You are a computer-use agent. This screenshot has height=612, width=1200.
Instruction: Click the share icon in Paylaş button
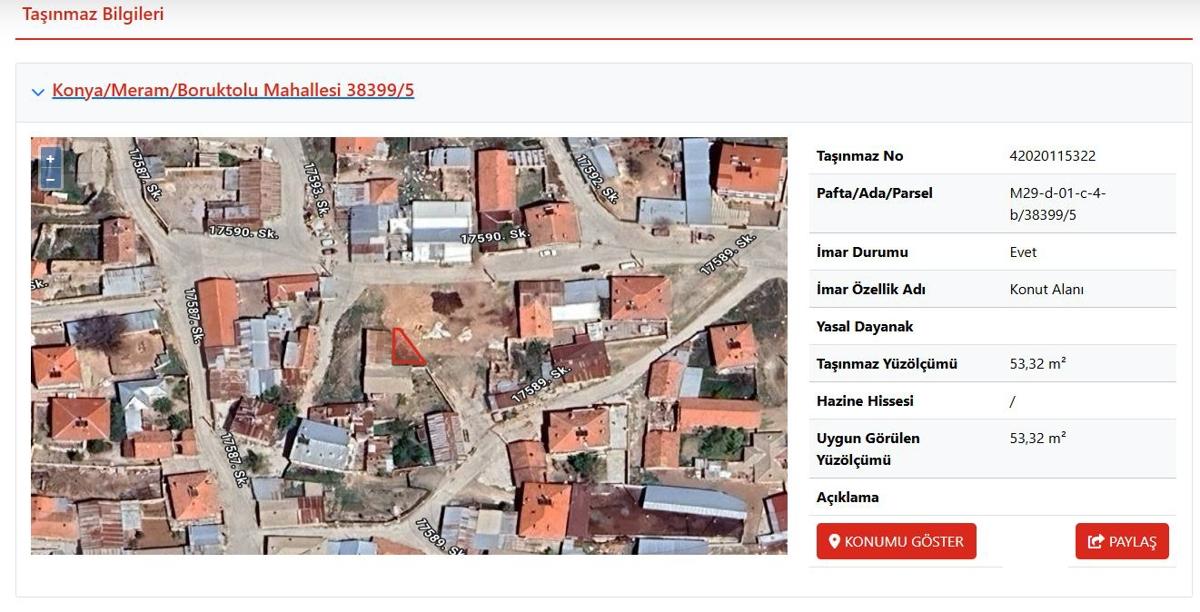[1096, 542]
